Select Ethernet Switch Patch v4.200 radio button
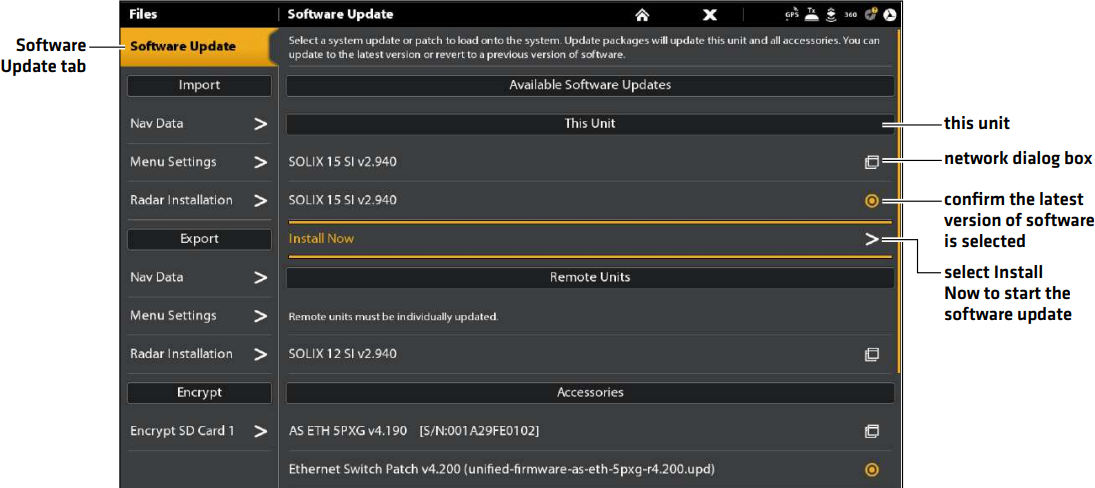The width and height of the screenshot is (1095, 488). tap(871, 469)
